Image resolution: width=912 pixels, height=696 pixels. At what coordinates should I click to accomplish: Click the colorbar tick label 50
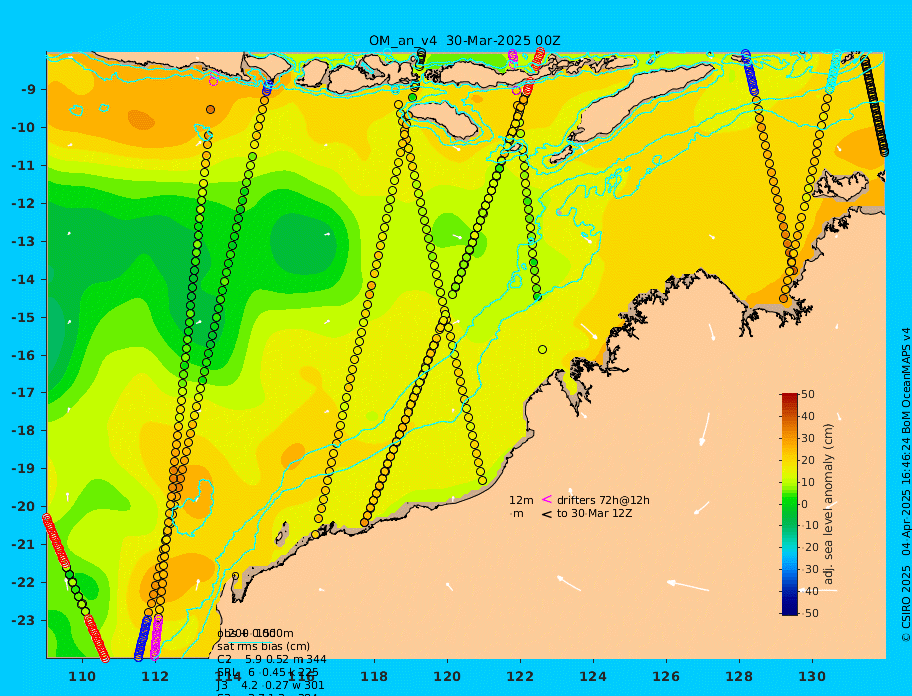(x=808, y=394)
